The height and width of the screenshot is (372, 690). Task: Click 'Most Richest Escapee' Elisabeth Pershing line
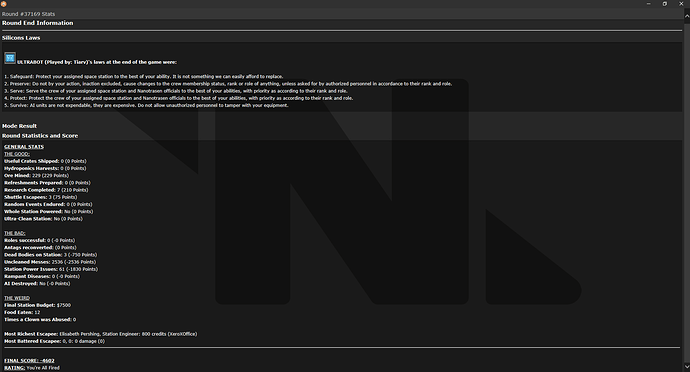[101, 334]
